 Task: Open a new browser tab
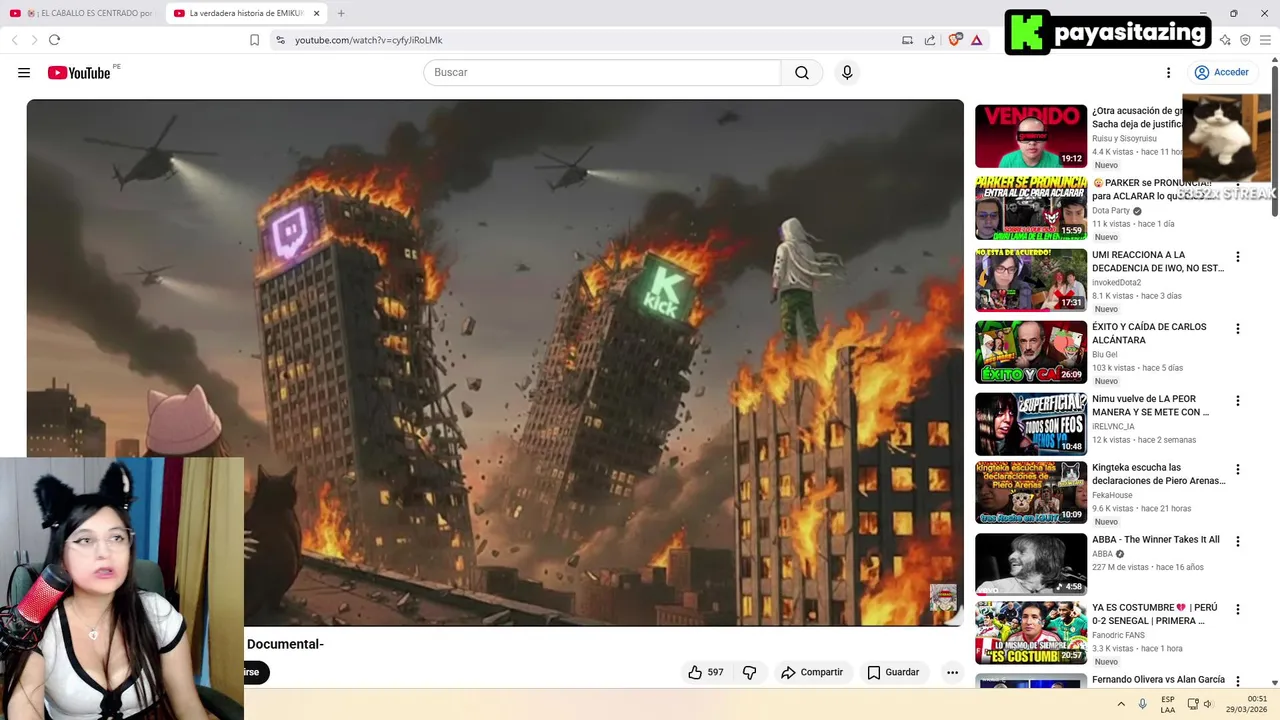click(x=341, y=13)
